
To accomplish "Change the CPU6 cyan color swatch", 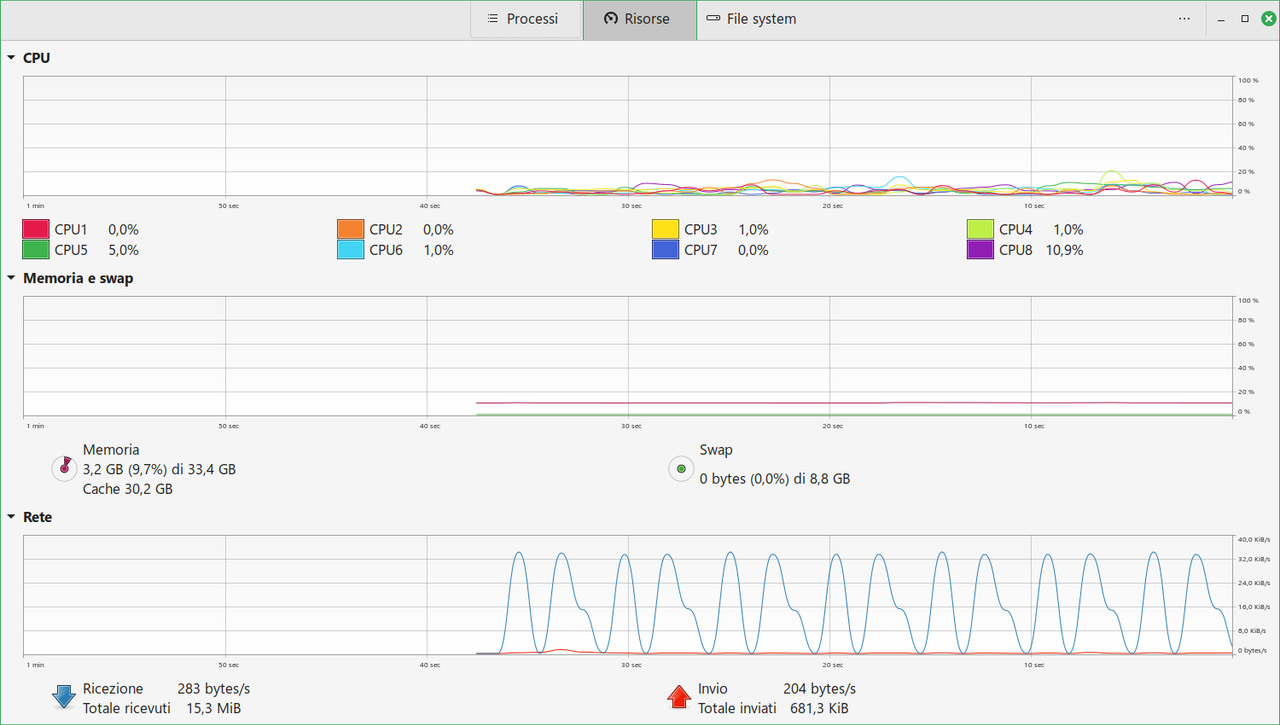I will 350,250.
